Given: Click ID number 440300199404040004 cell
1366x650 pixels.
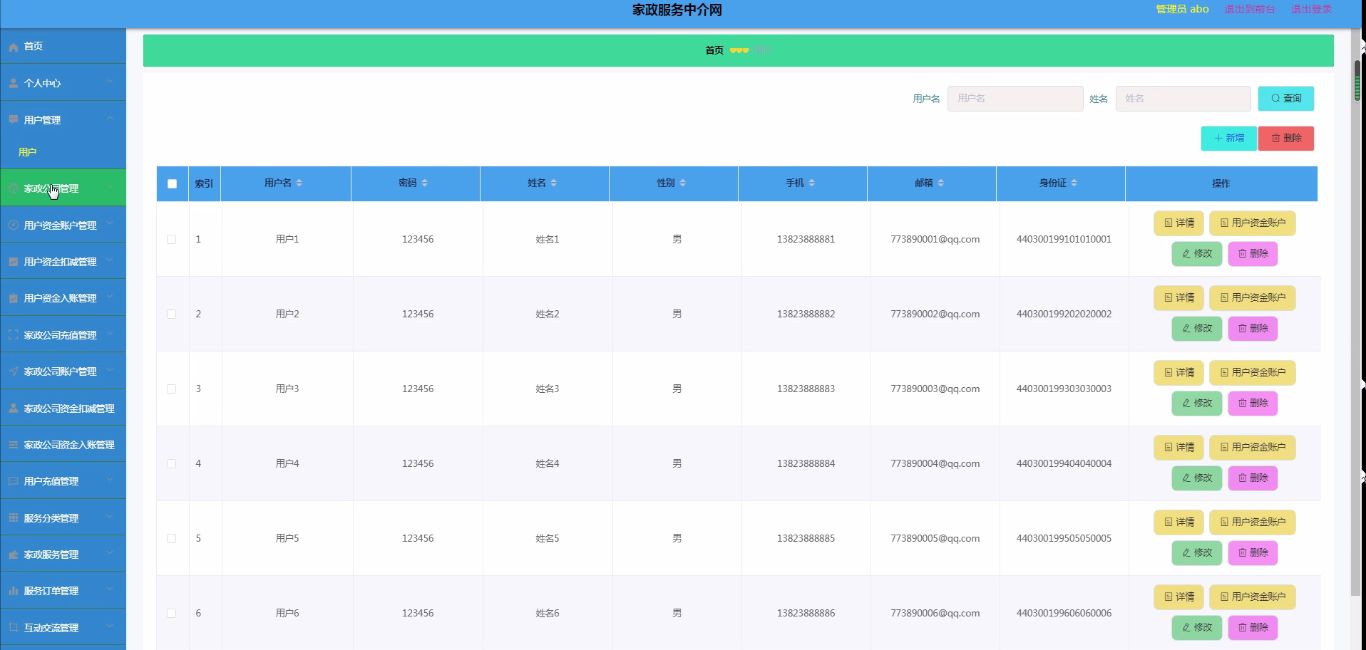Looking at the screenshot, I should click(1064, 464).
